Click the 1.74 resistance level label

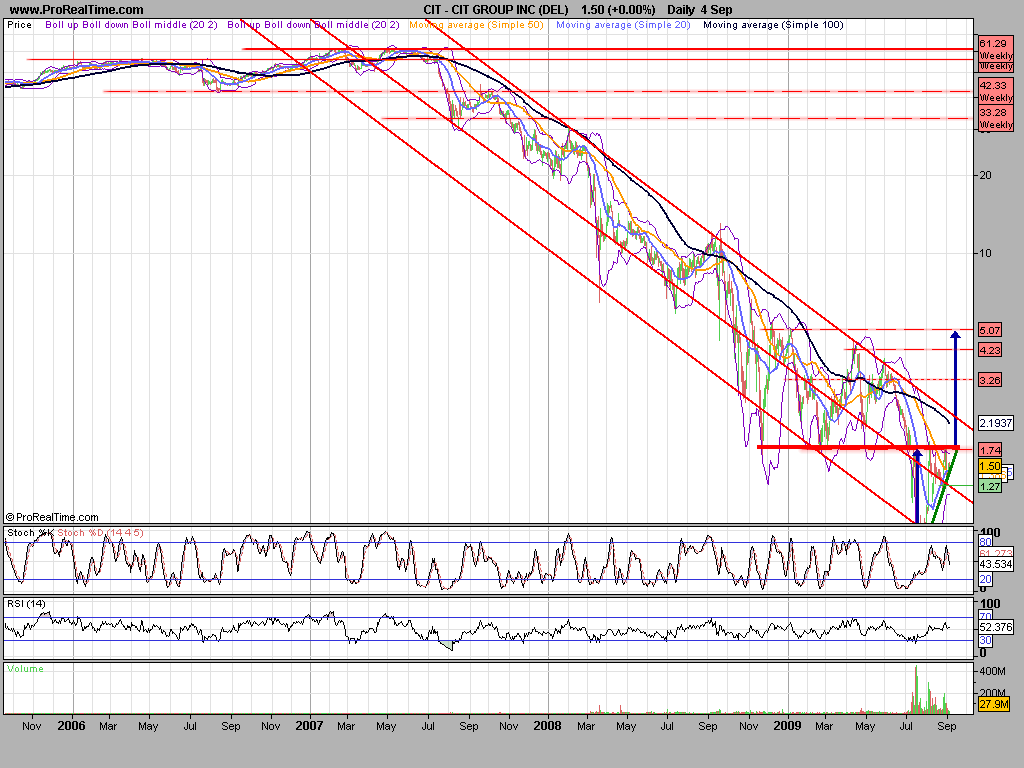(x=990, y=450)
